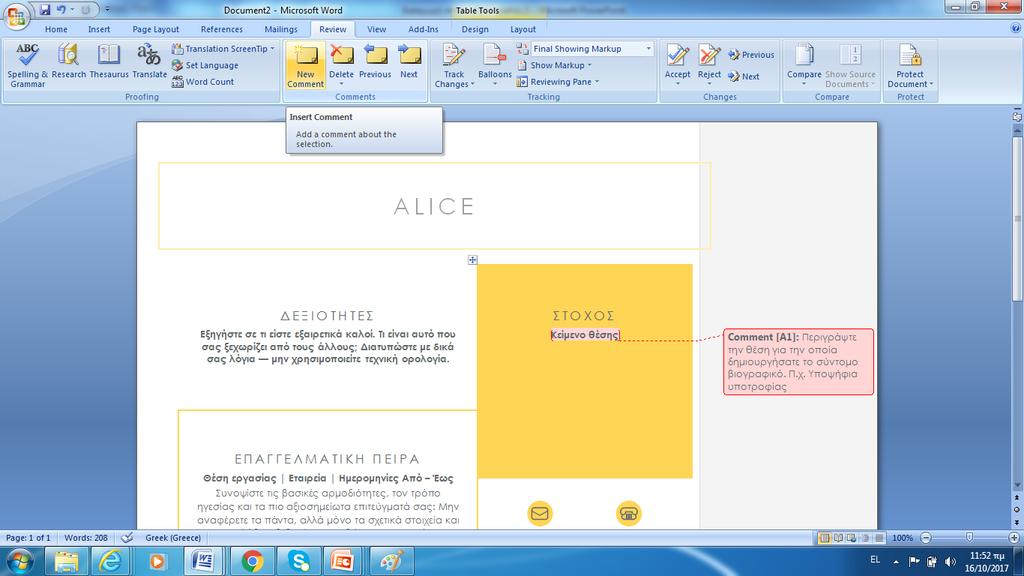The height and width of the screenshot is (576, 1024).
Task: Click the Office button
Action: tap(16, 16)
